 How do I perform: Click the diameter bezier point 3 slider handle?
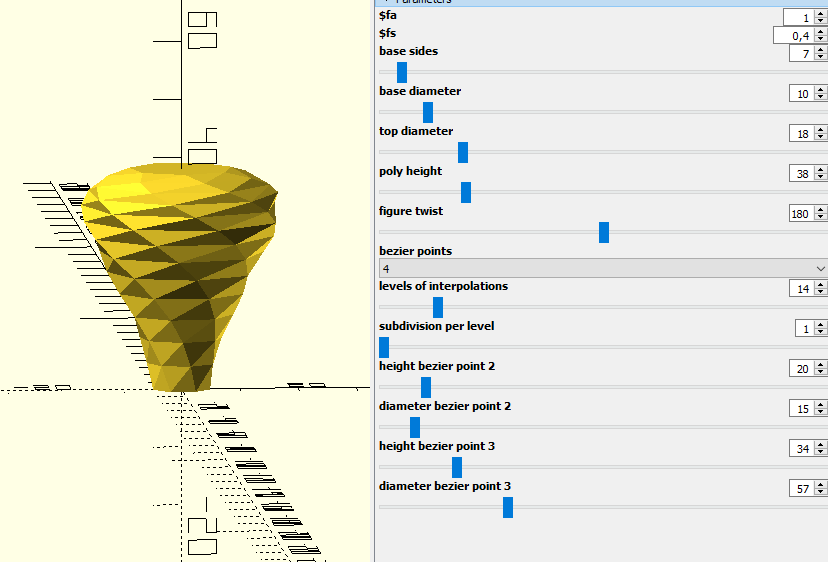coord(508,508)
